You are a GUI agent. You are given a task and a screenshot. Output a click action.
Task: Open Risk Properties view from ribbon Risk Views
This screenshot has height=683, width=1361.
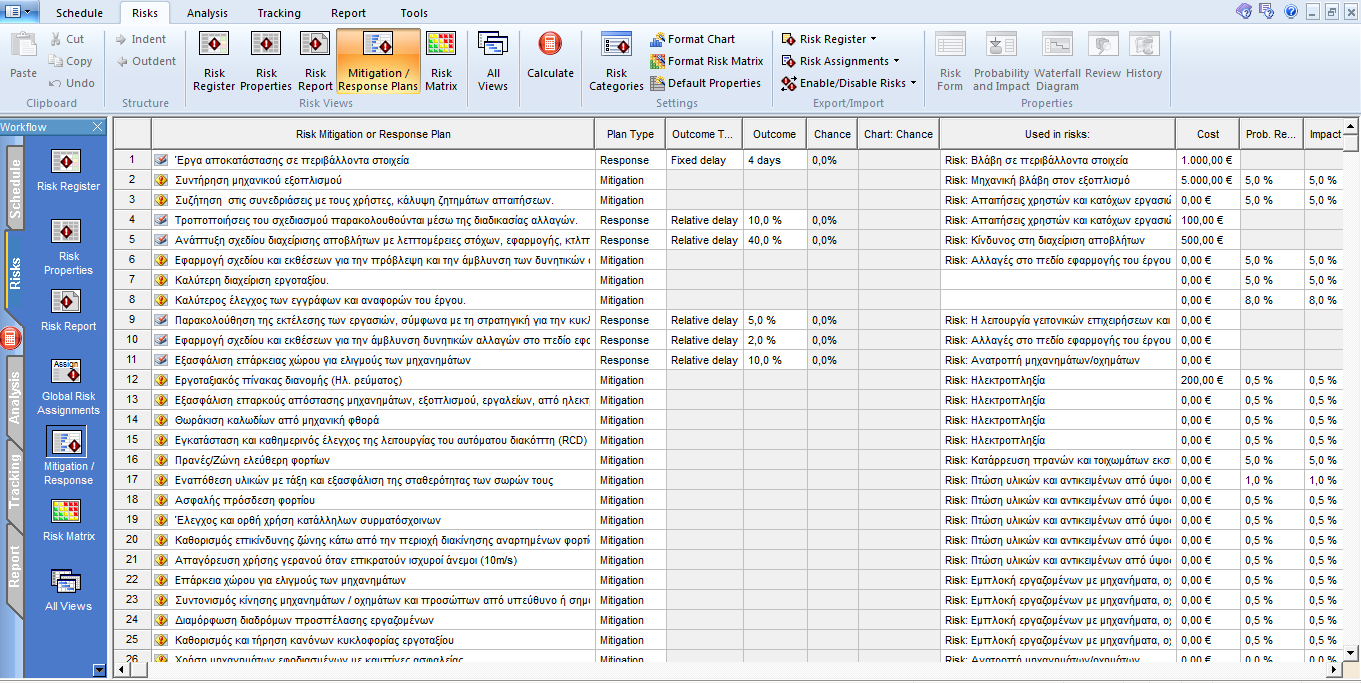(x=266, y=61)
